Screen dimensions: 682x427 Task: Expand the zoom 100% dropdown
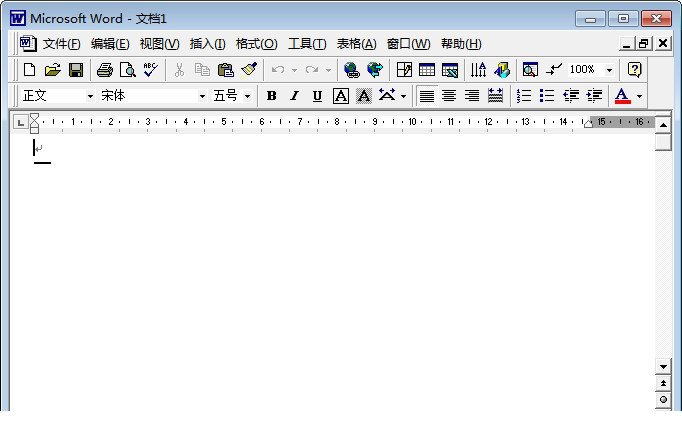[x=609, y=70]
